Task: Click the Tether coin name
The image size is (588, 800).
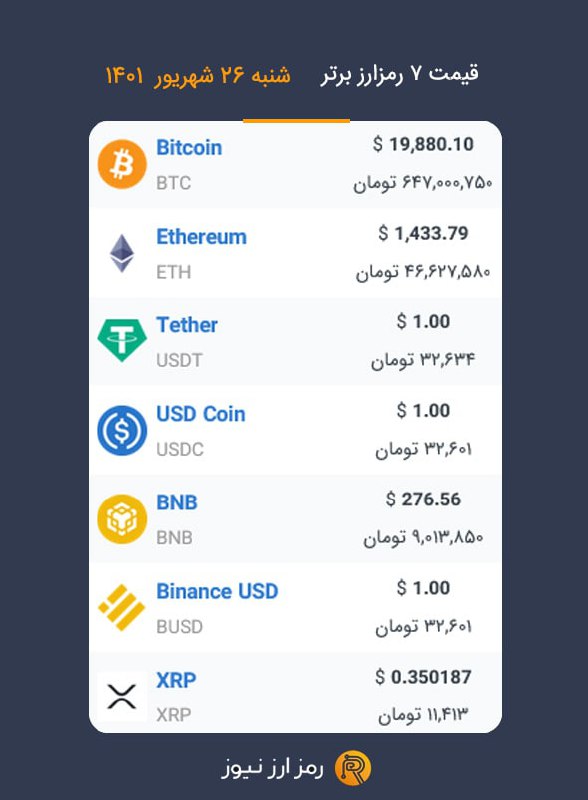Action: click(187, 325)
